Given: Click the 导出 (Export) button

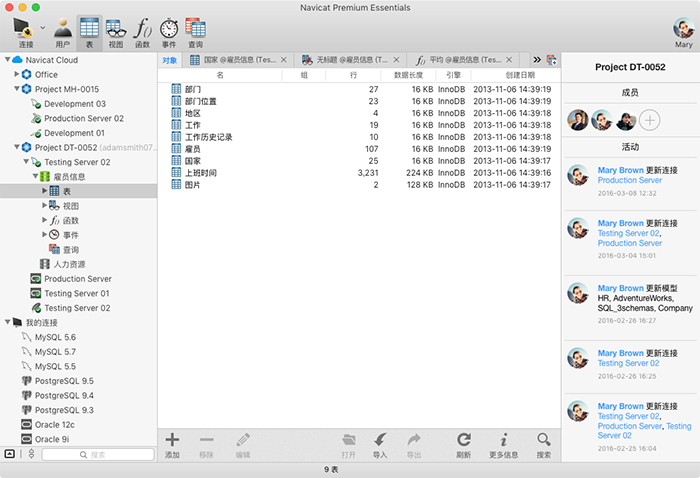Looking at the screenshot, I should (x=414, y=445).
